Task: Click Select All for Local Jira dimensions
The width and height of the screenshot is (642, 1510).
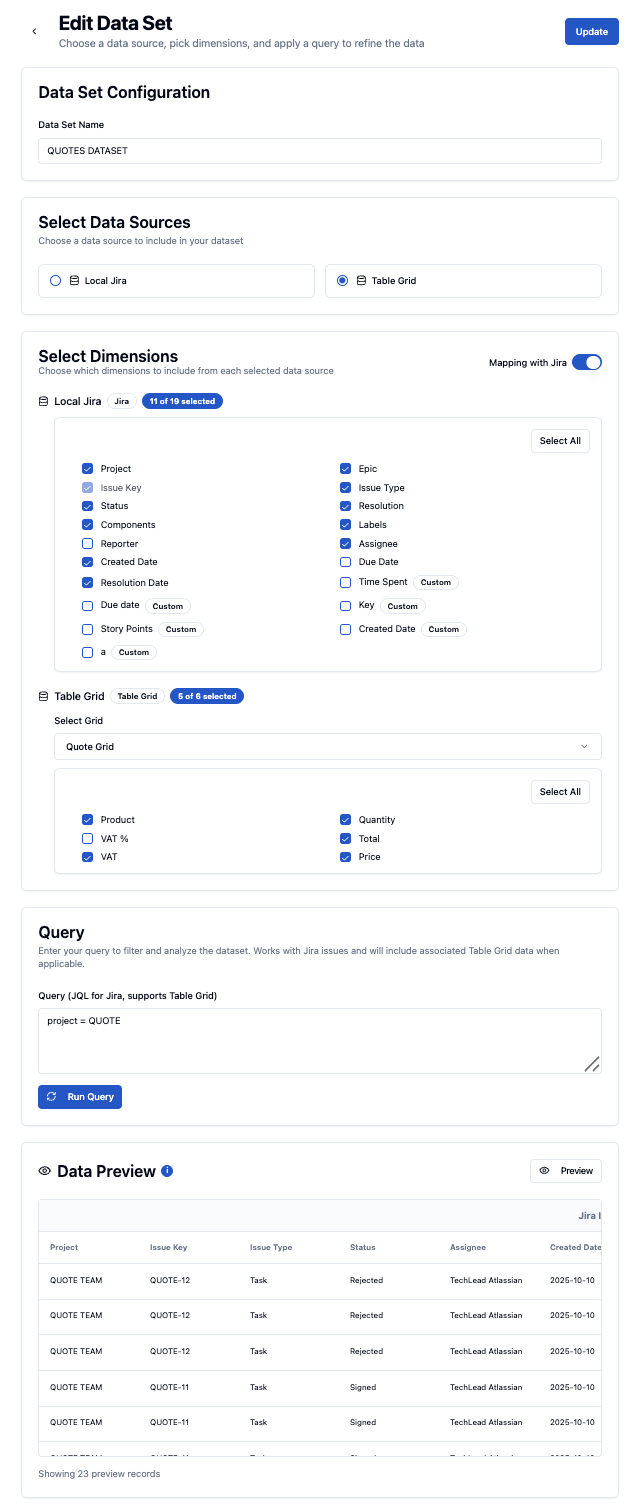Action: [560, 441]
